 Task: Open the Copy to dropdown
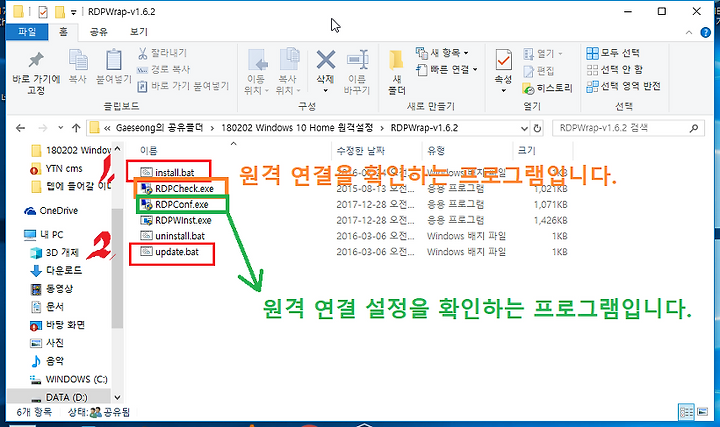(x=288, y=71)
